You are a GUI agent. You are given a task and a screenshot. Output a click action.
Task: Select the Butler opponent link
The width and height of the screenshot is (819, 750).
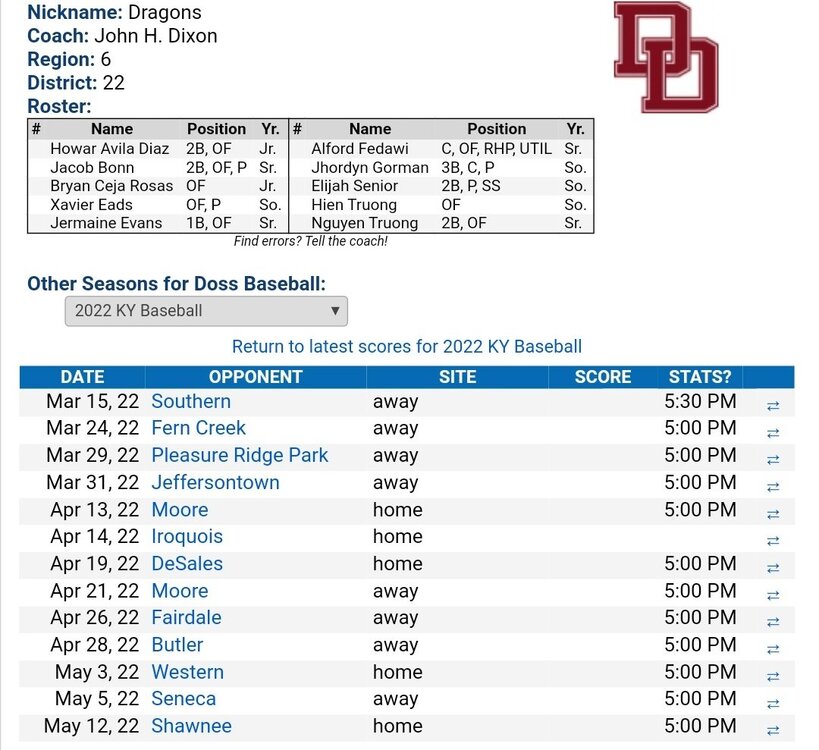[x=177, y=644]
